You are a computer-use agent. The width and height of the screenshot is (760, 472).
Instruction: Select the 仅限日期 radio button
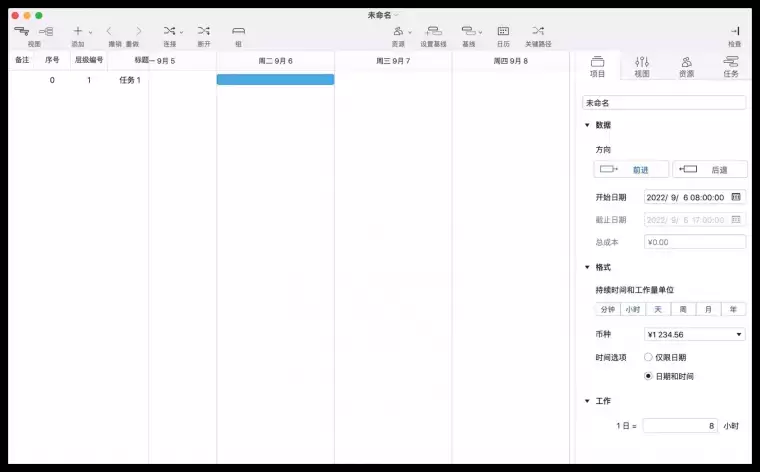pyautogui.click(x=648, y=357)
